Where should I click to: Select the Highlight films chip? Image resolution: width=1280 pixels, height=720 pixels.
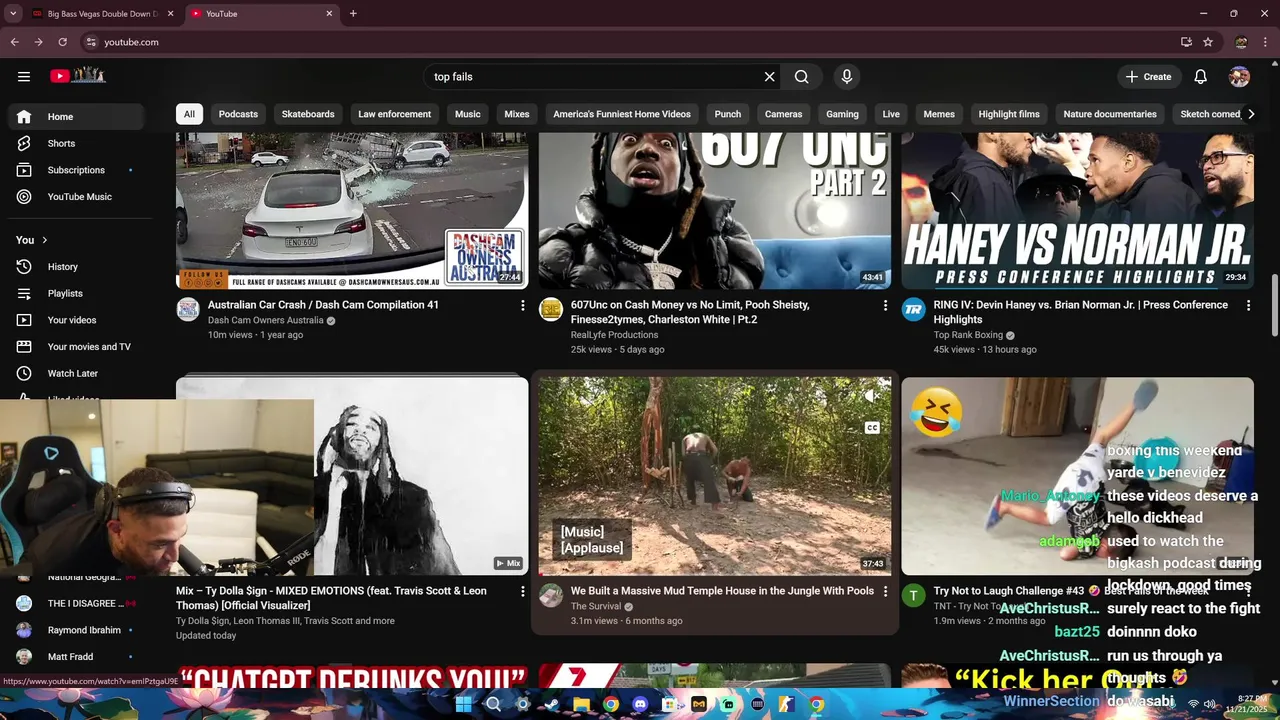point(1009,114)
